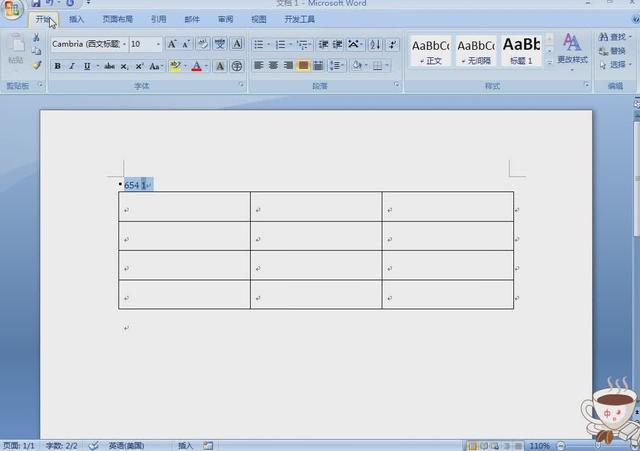Increase font size with Grow Font

pos(172,44)
